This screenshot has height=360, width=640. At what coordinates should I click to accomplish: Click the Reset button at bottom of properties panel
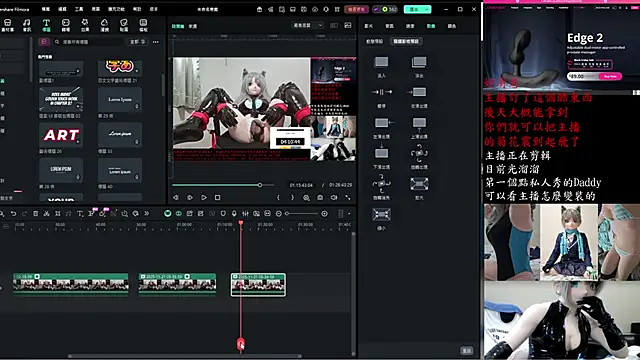click(x=467, y=350)
